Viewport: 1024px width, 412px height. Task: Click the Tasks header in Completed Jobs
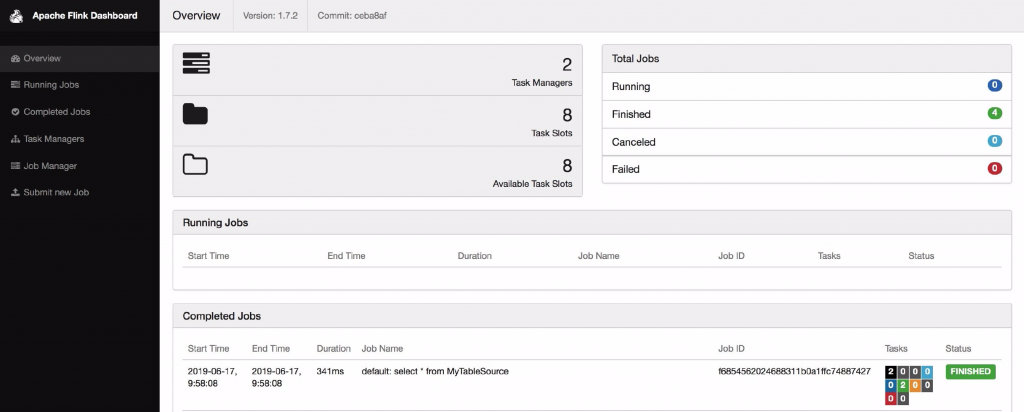(x=896, y=349)
